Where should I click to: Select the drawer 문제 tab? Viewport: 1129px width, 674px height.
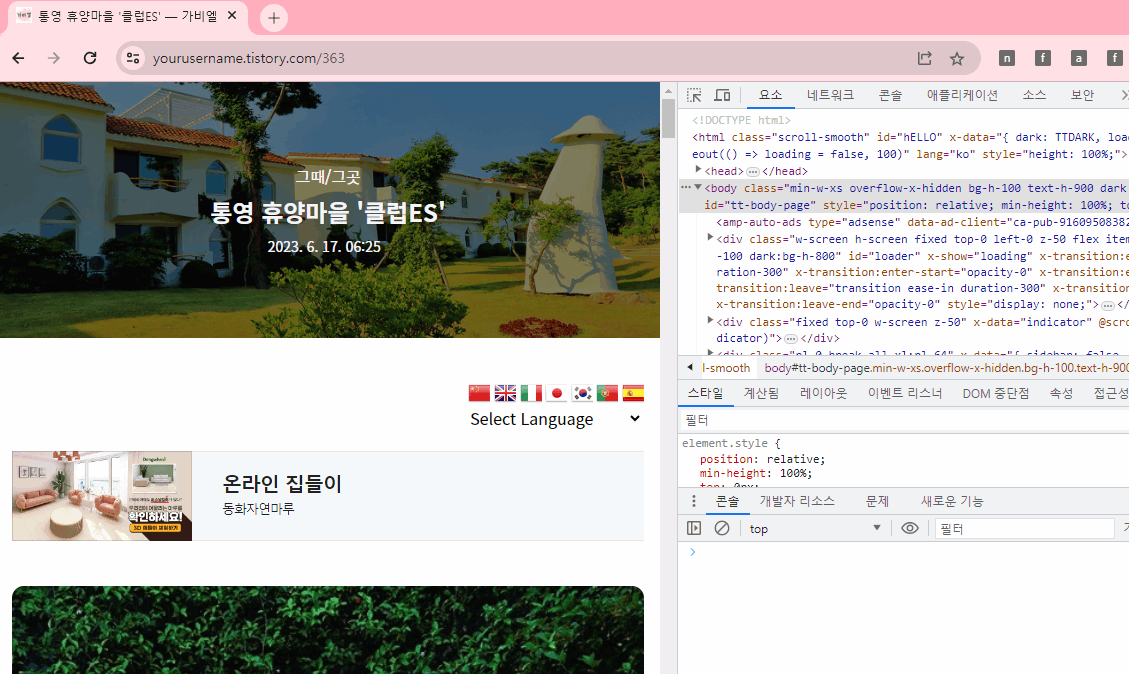(x=877, y=501)
